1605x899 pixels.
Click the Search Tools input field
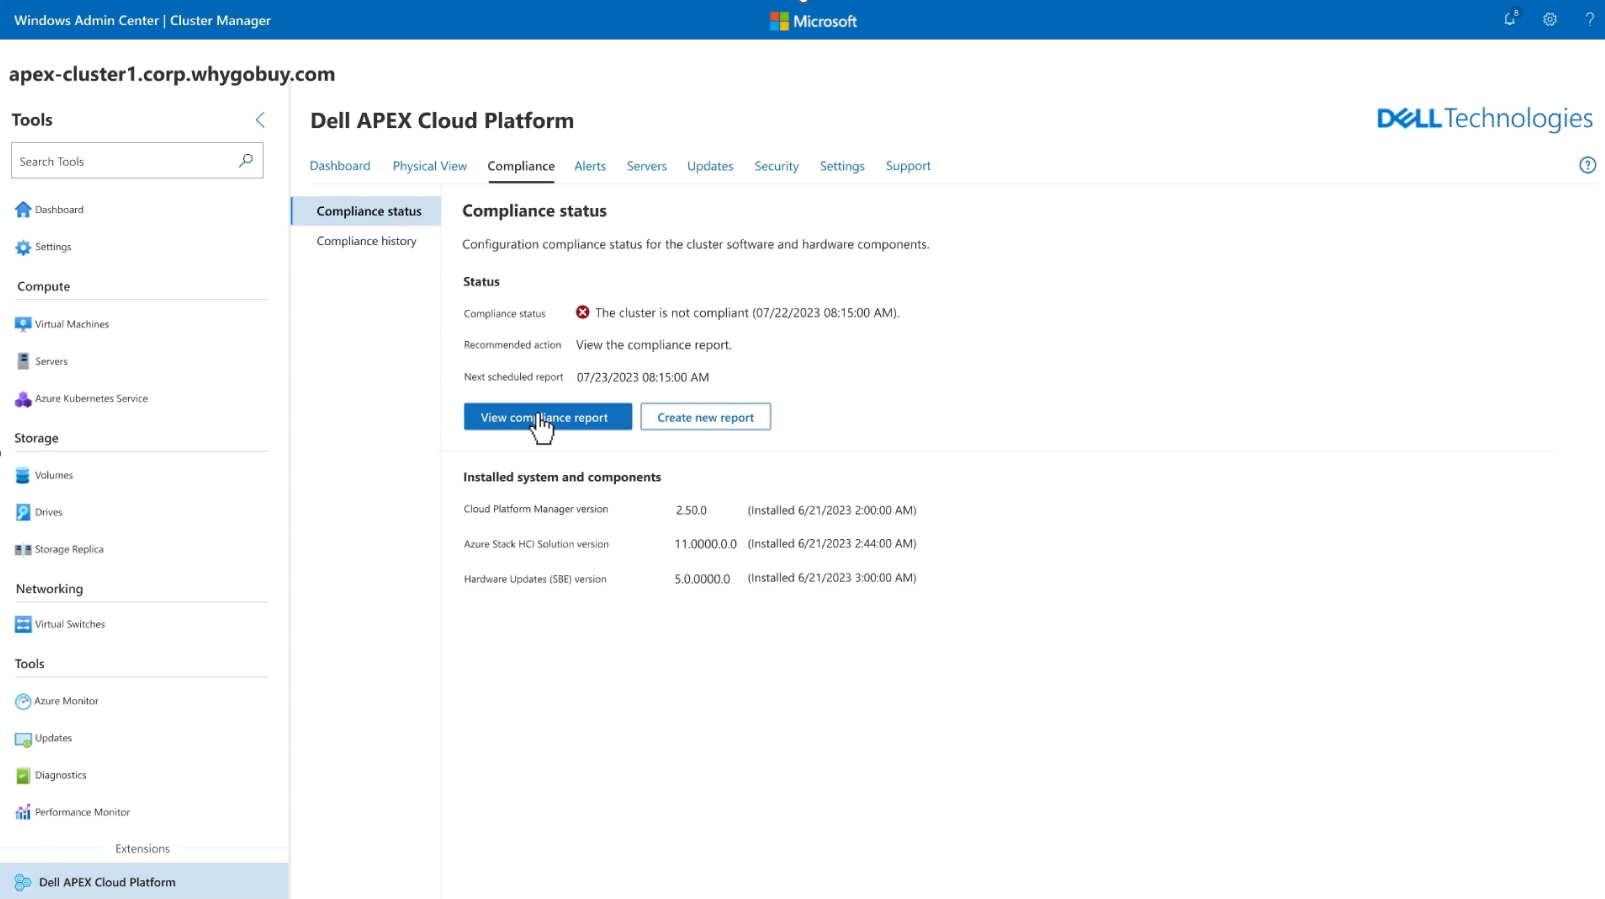(x=125, y=161)
